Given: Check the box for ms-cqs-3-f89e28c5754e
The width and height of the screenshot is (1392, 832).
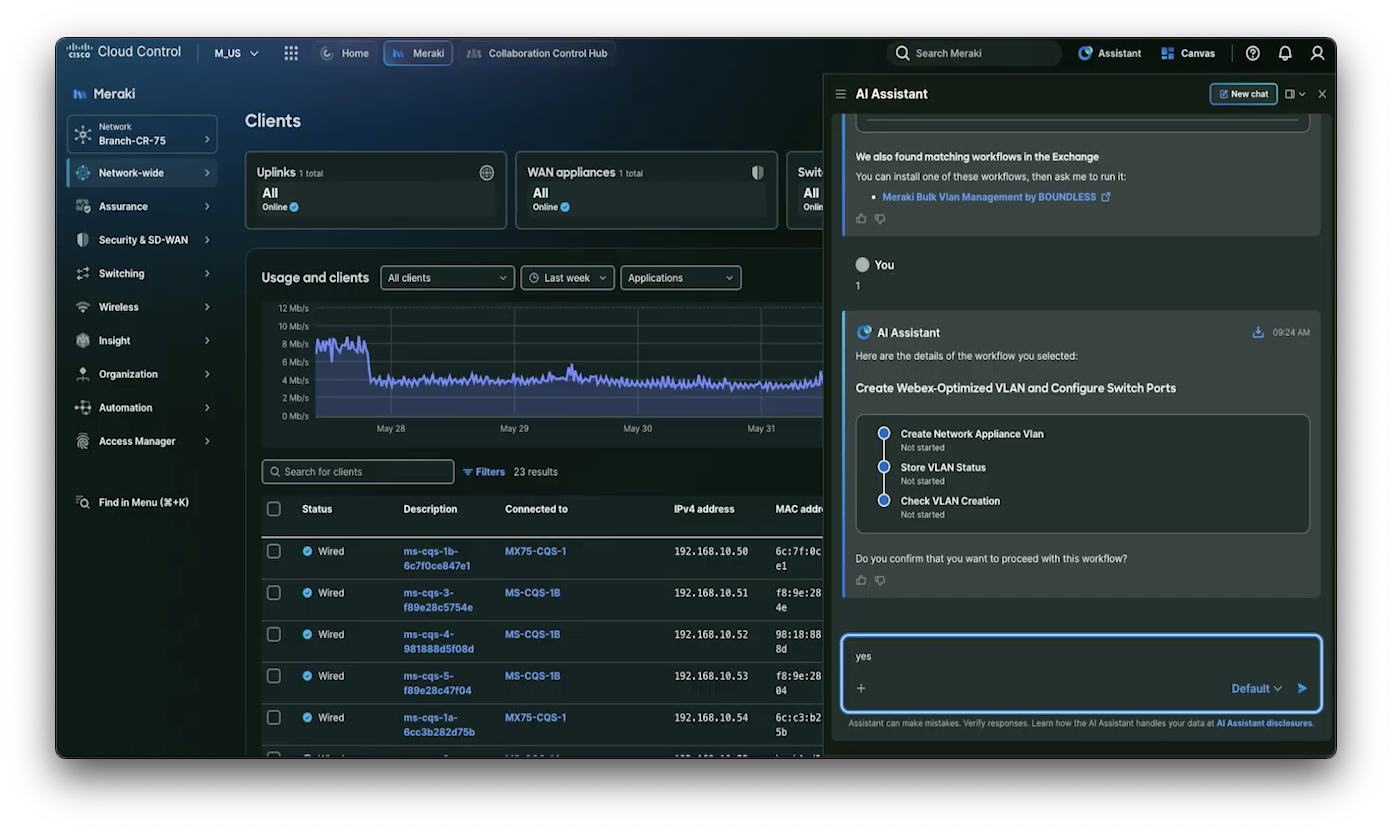Looking at the screenshot, I should point(274,593).
